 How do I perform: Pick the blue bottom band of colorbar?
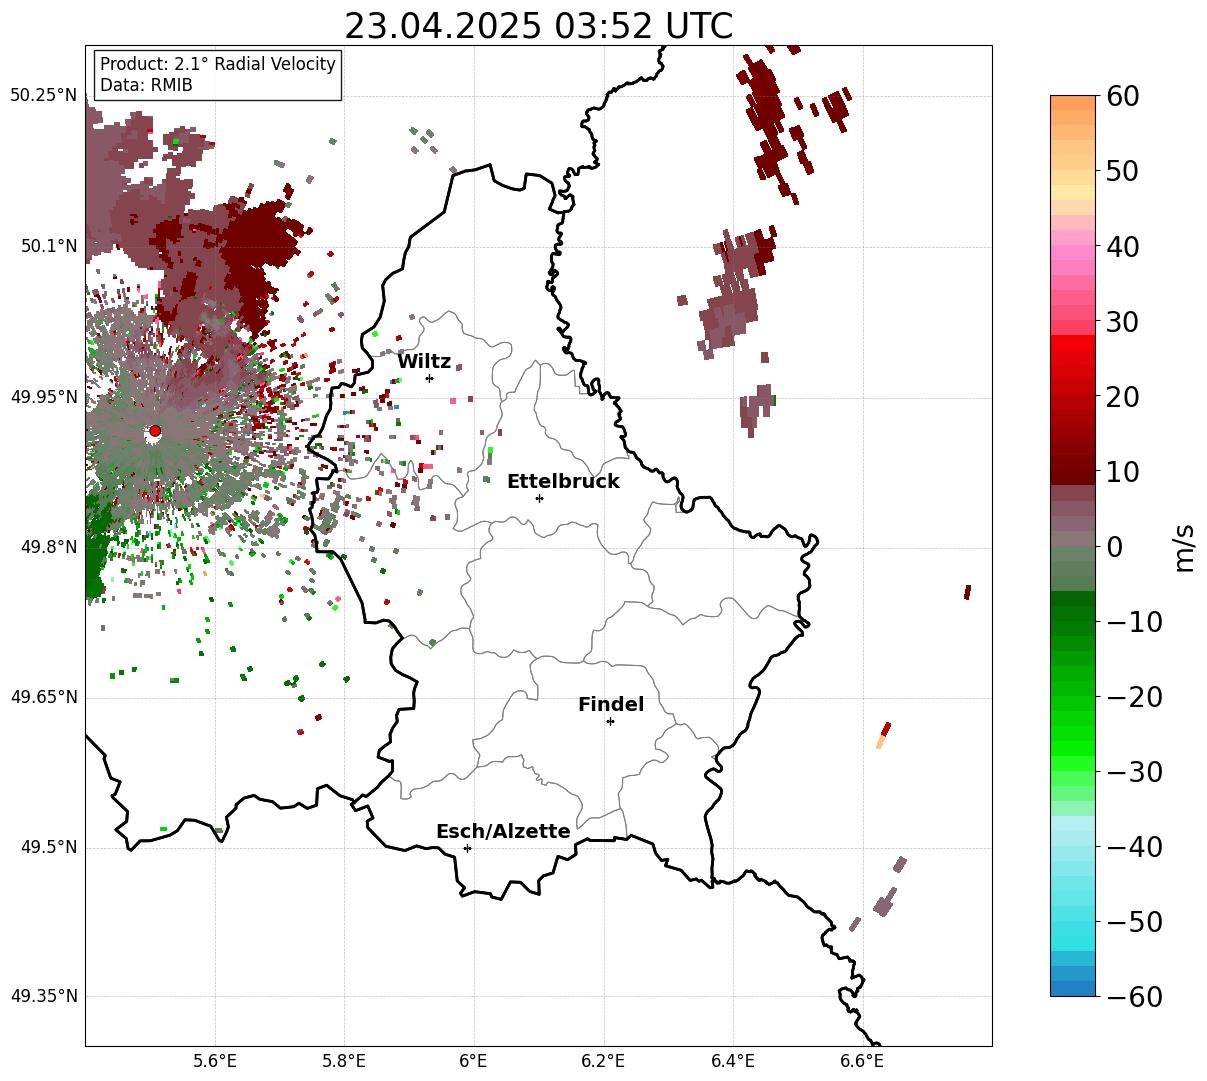click(x=1073, y=988)
